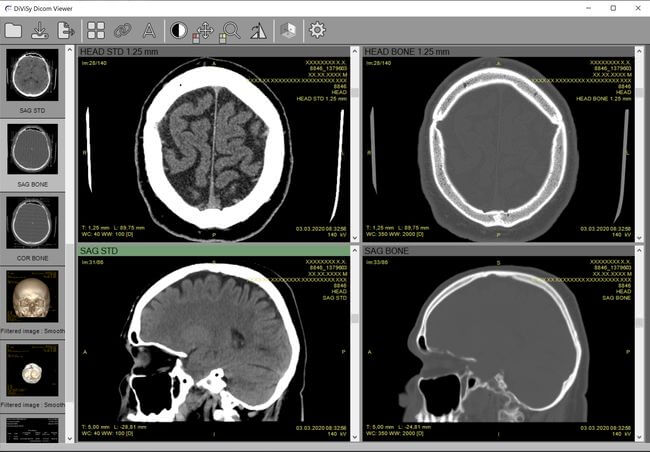Open the grid layout tool
This screenshot has height=452, width=650.
pos(96,30)
